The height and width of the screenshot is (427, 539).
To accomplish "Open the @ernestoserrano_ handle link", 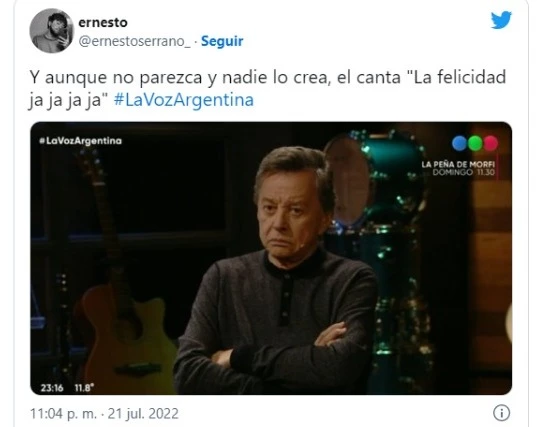I will [134, 41].
